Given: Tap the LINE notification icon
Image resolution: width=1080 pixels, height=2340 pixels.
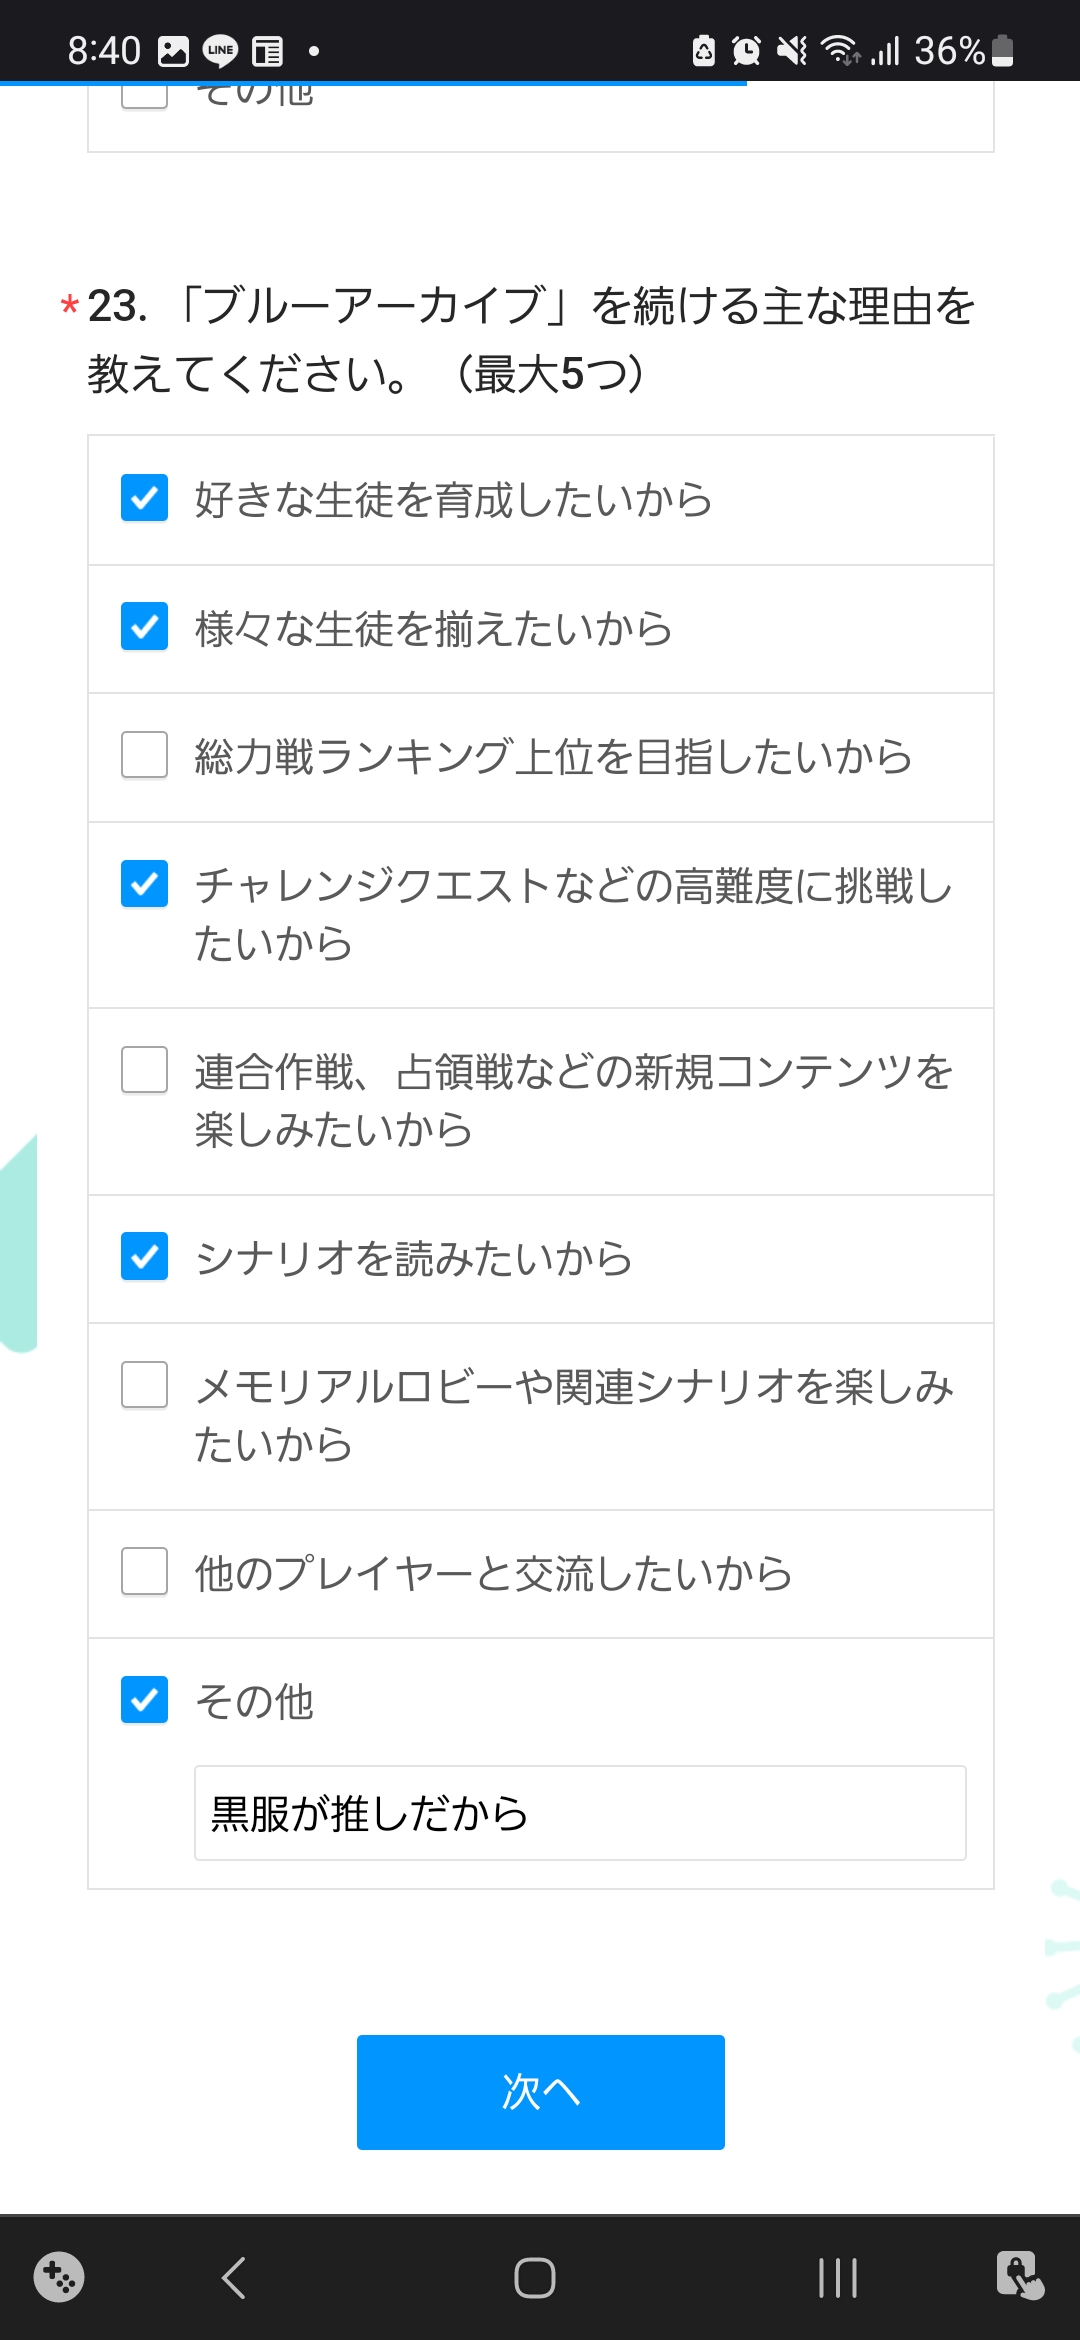Looking at the screenshot, I should coord(220,50).
